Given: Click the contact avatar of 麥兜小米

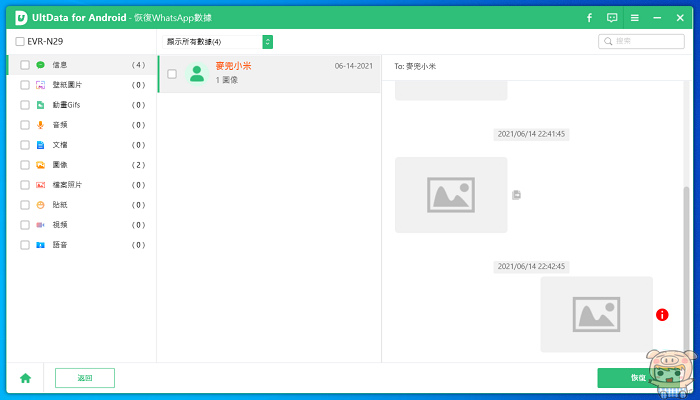Looking at the screenshot, I should coord(197,74).
